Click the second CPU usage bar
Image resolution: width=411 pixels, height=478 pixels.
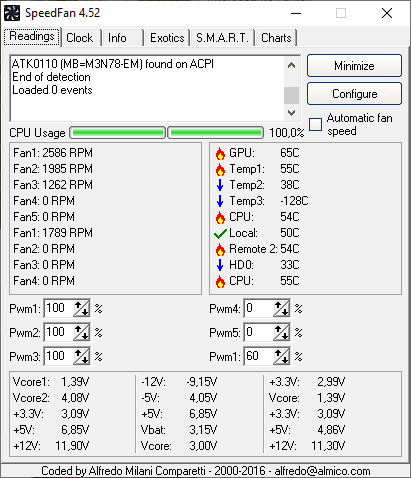pos(215,133)
